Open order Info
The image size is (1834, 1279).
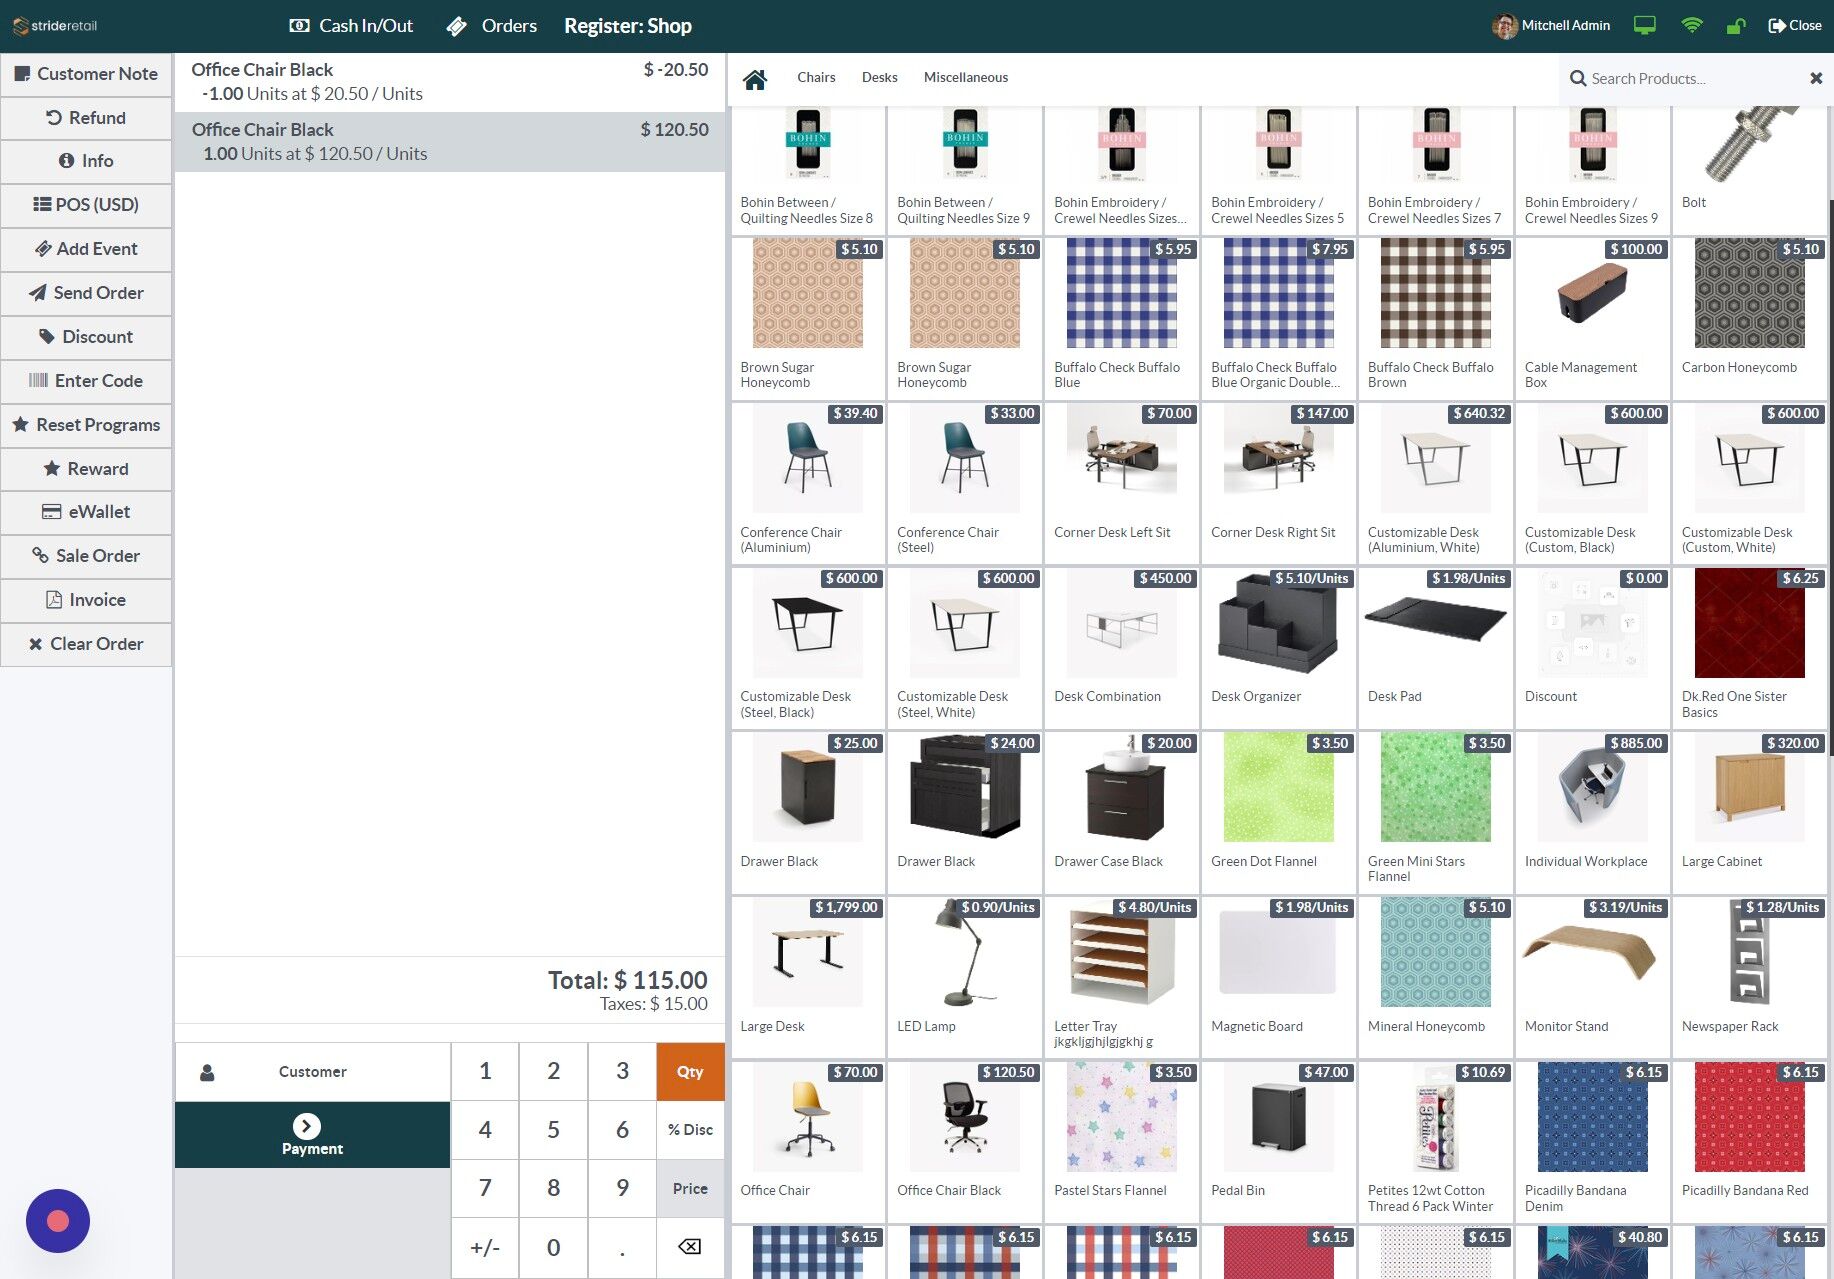click(x=86, y=161)
